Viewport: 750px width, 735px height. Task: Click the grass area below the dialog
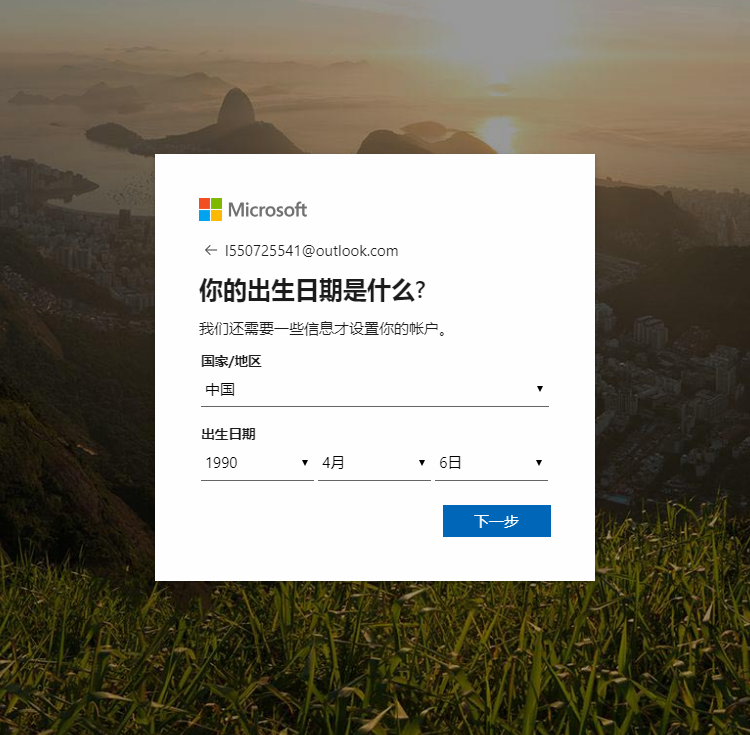click(x=375, y=660)
